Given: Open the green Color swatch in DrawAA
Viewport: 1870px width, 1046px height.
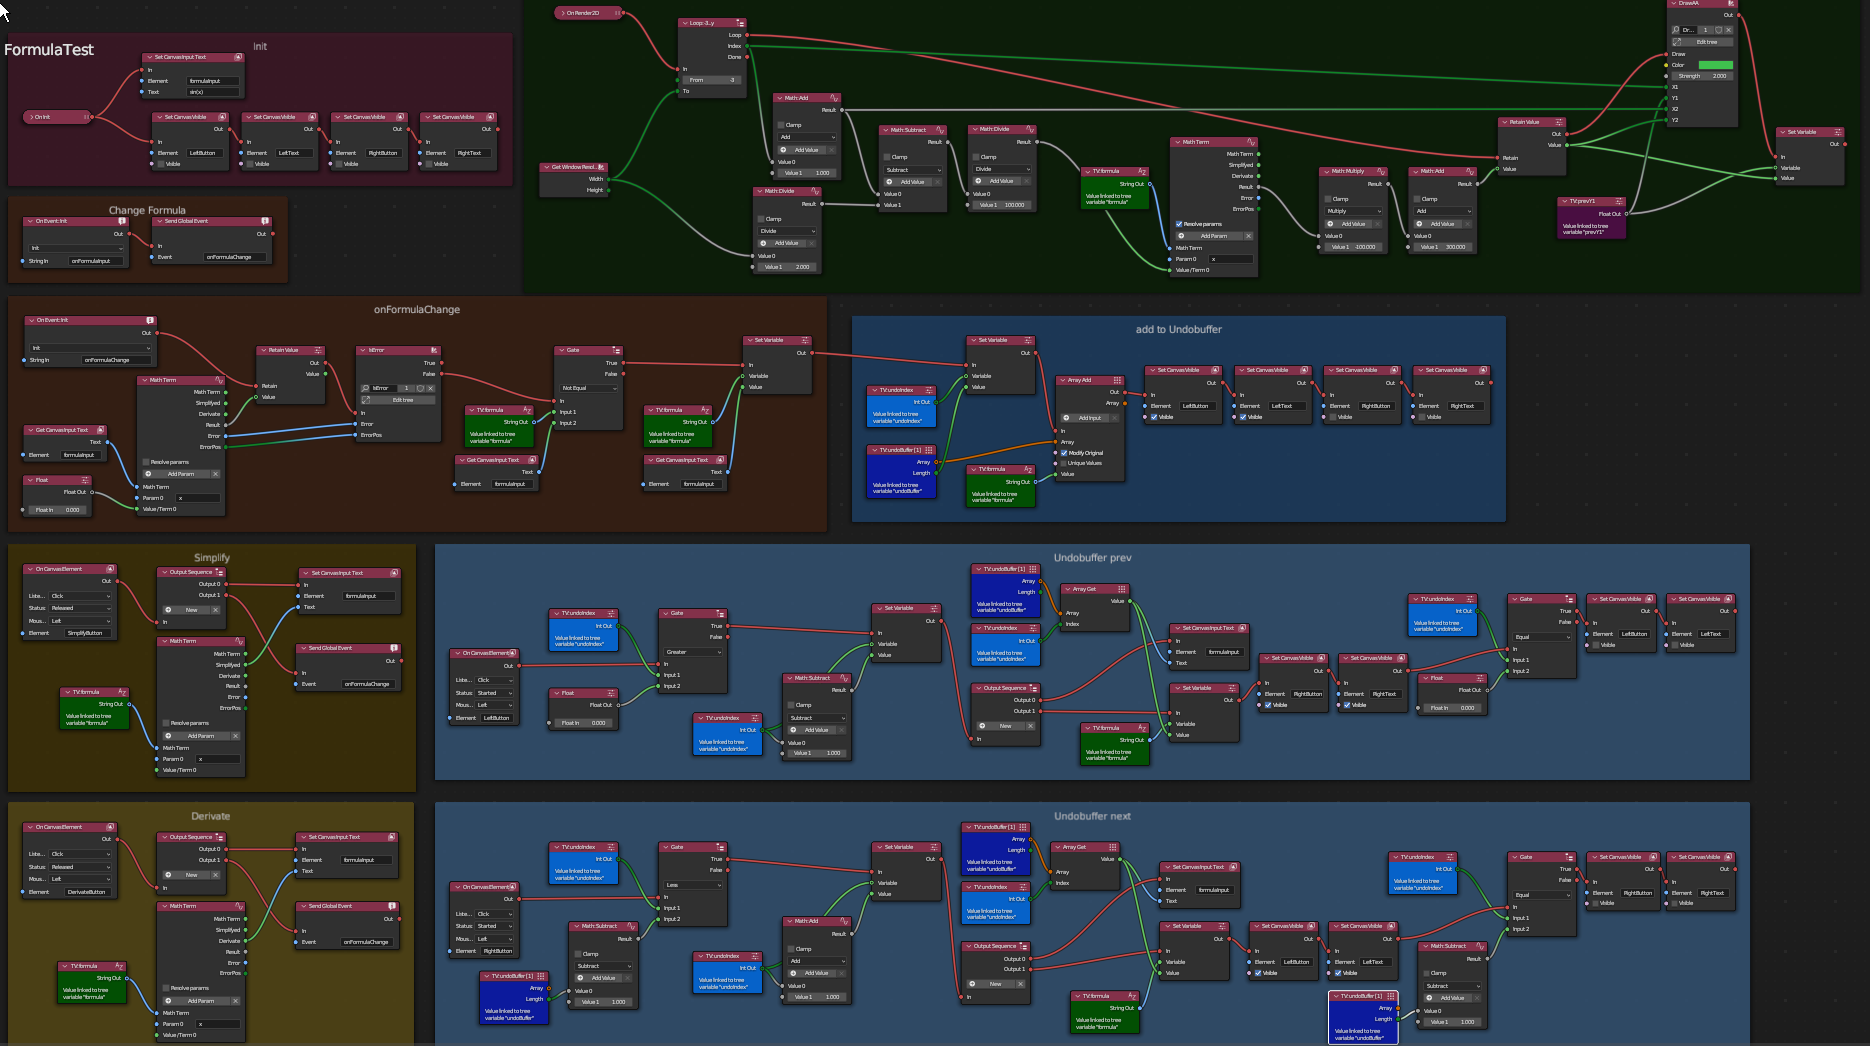Looking at the screenshot, I should (1715, 65).
